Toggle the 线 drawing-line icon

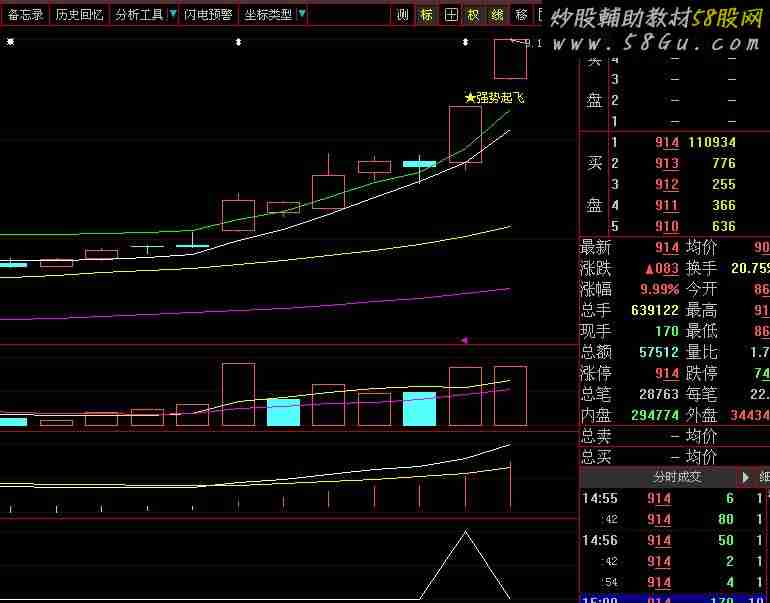497,15
